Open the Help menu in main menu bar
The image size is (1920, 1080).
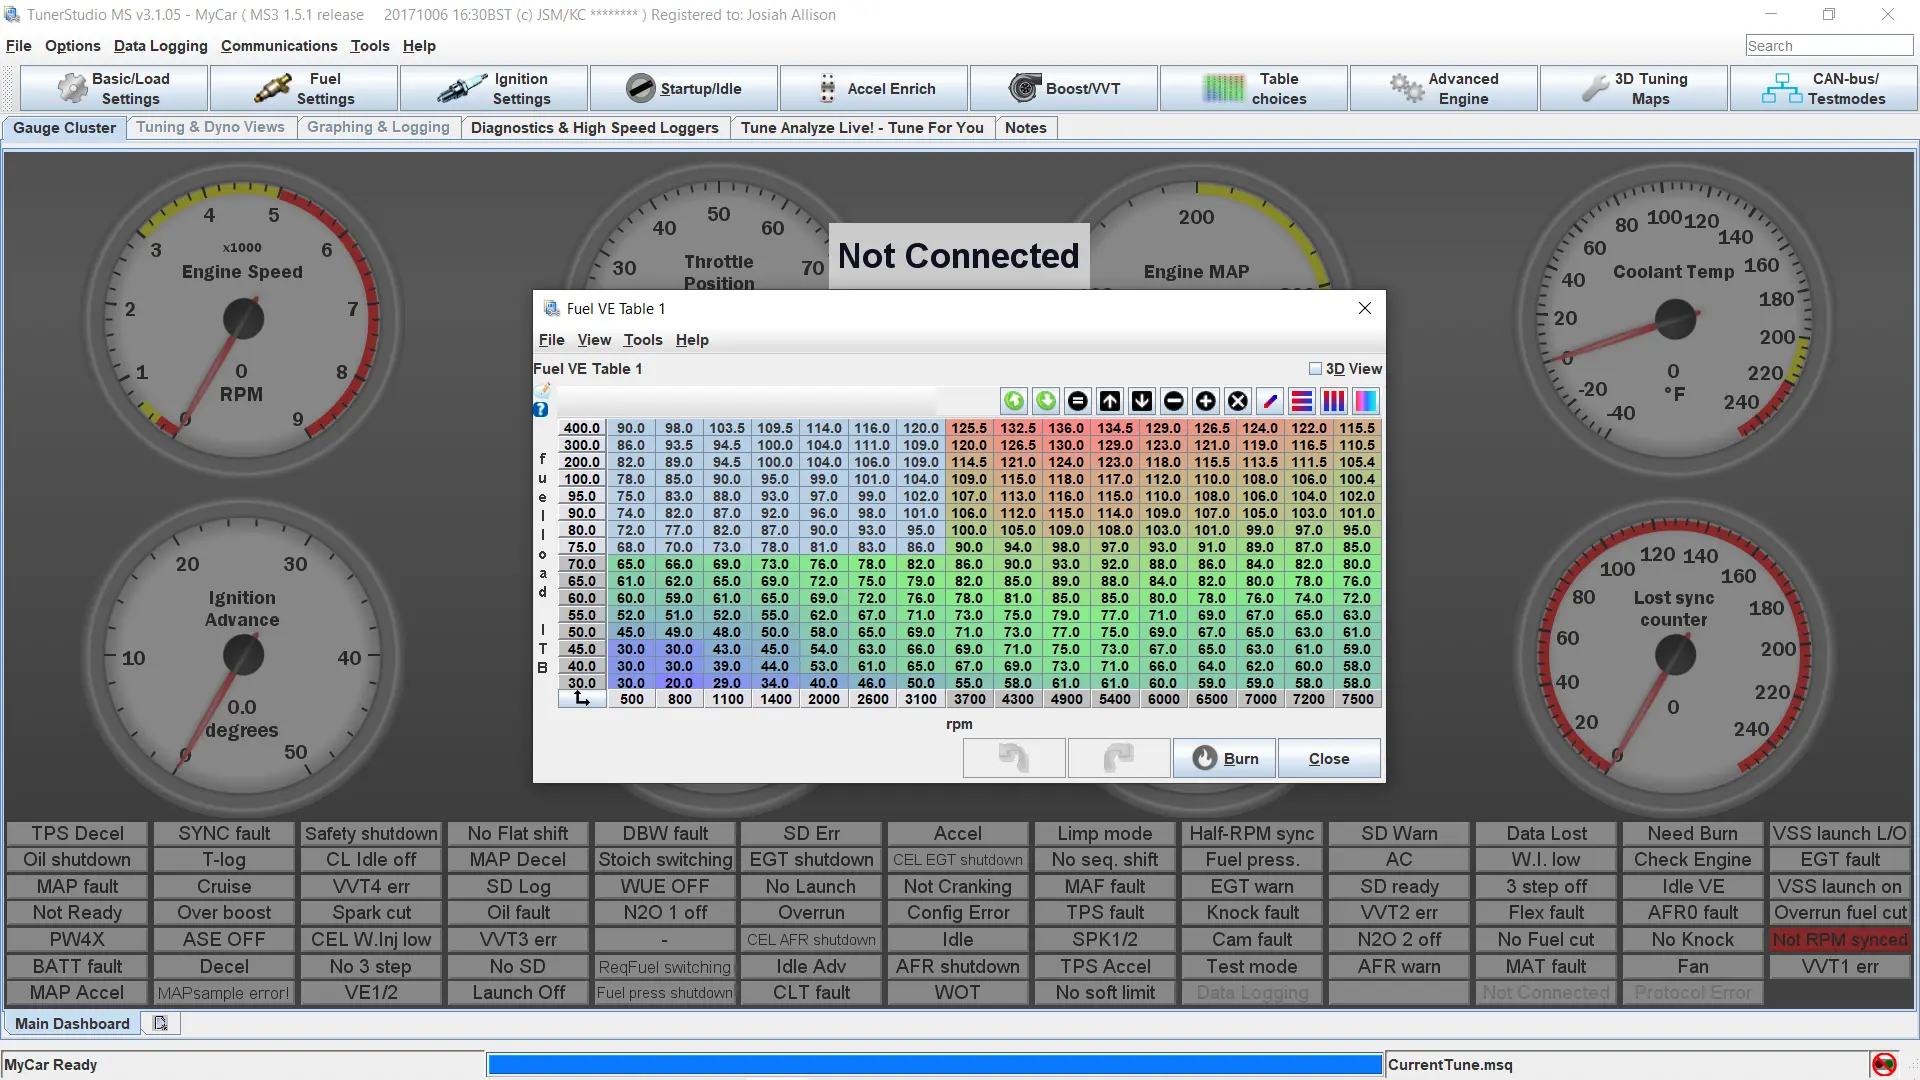click(x=419, y=46)
